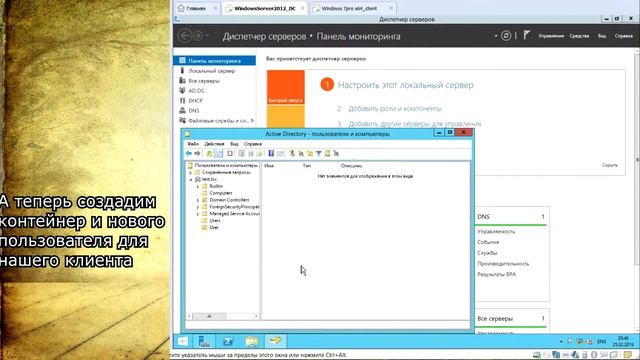This screenshot has width=640, height=360.
Task: Click the taskbar clock
Action: pyautogui.click(x=623, y=341)
